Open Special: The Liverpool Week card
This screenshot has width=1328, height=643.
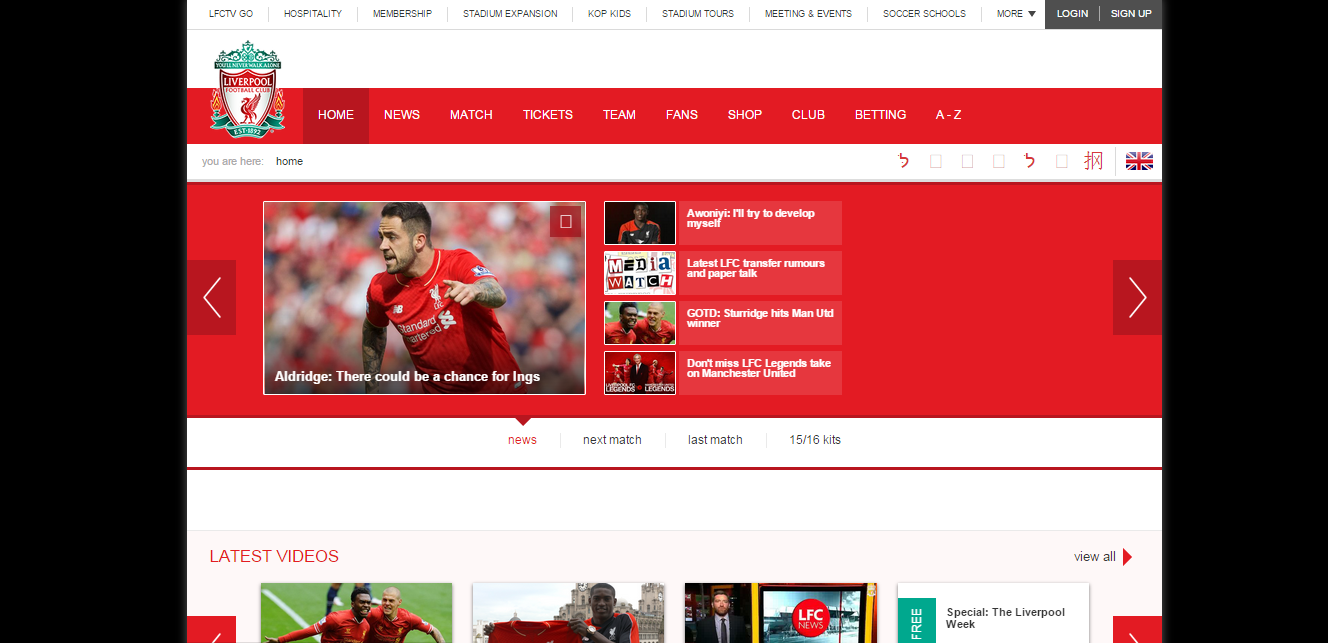click(x=993, y=613)
